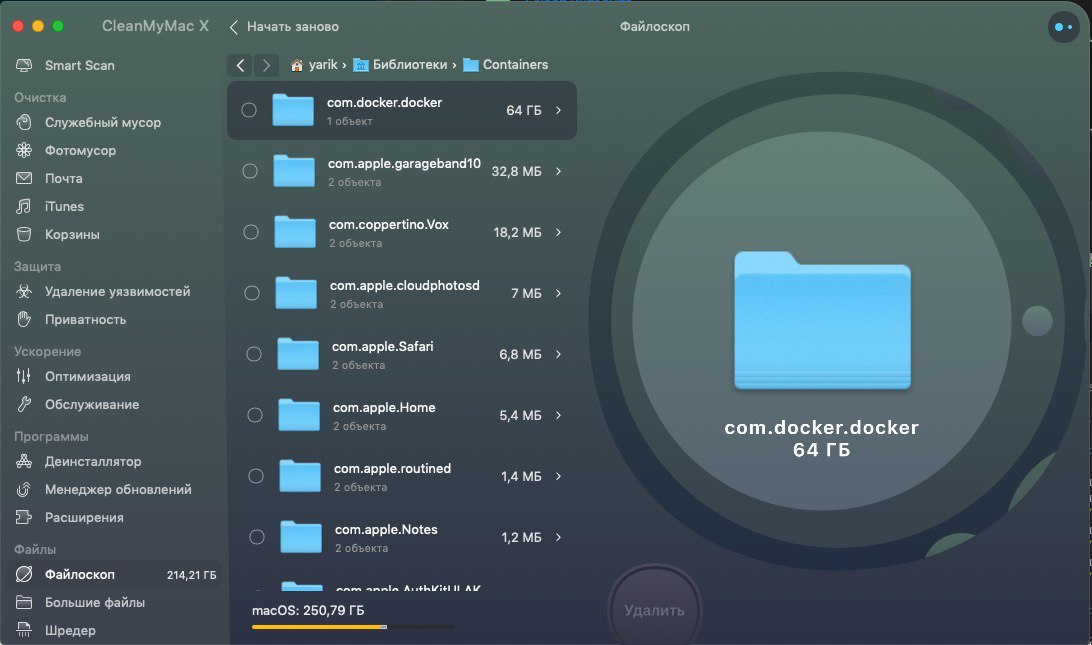This screenshot has width=1092, height=645.
Task: Open the Служебный мусор section
Action: pyautogui.click(x=103, y=123)
